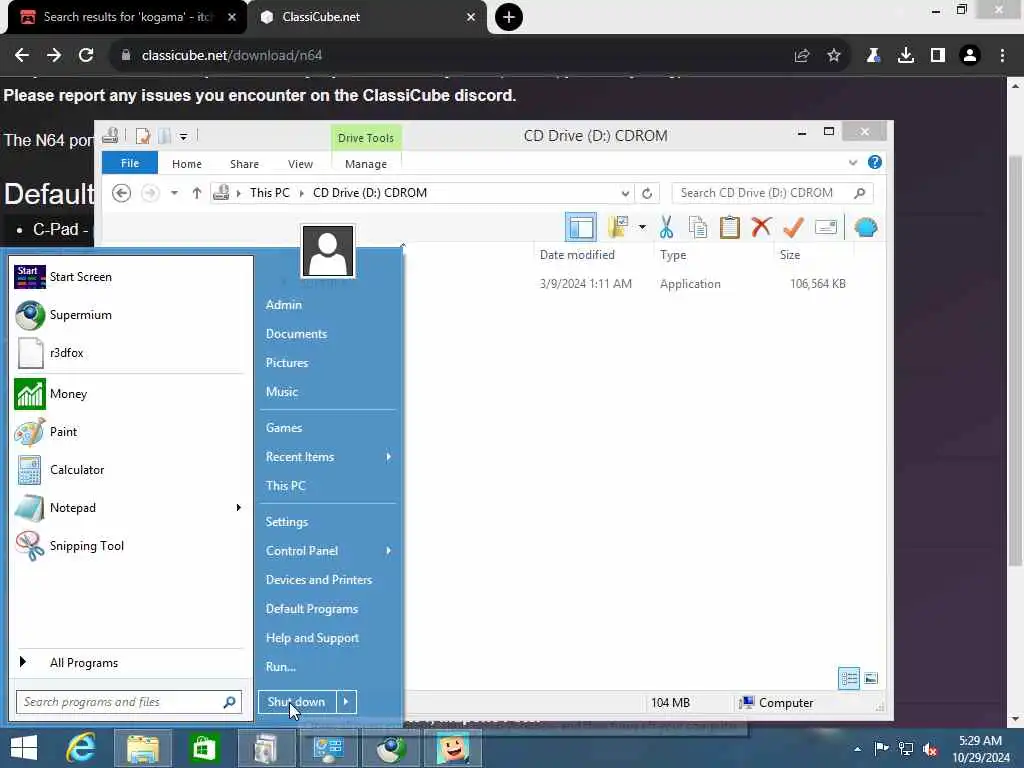Image resolution: width=1024 pixels, height=768 pixels.
Task: Switch to details view in Explorer
Action: pyautogui.click(x=849, y=679)
